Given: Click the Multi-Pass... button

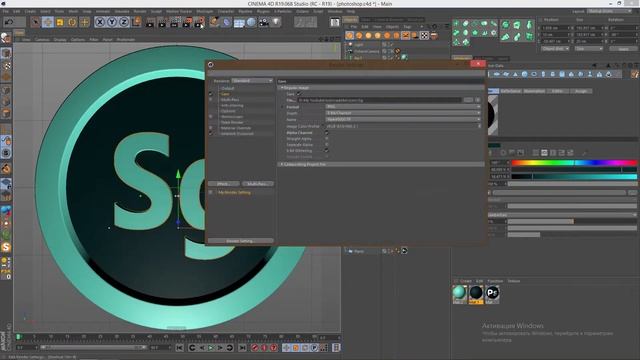Looking at the screenshot, I should click(x=258, y=184).
